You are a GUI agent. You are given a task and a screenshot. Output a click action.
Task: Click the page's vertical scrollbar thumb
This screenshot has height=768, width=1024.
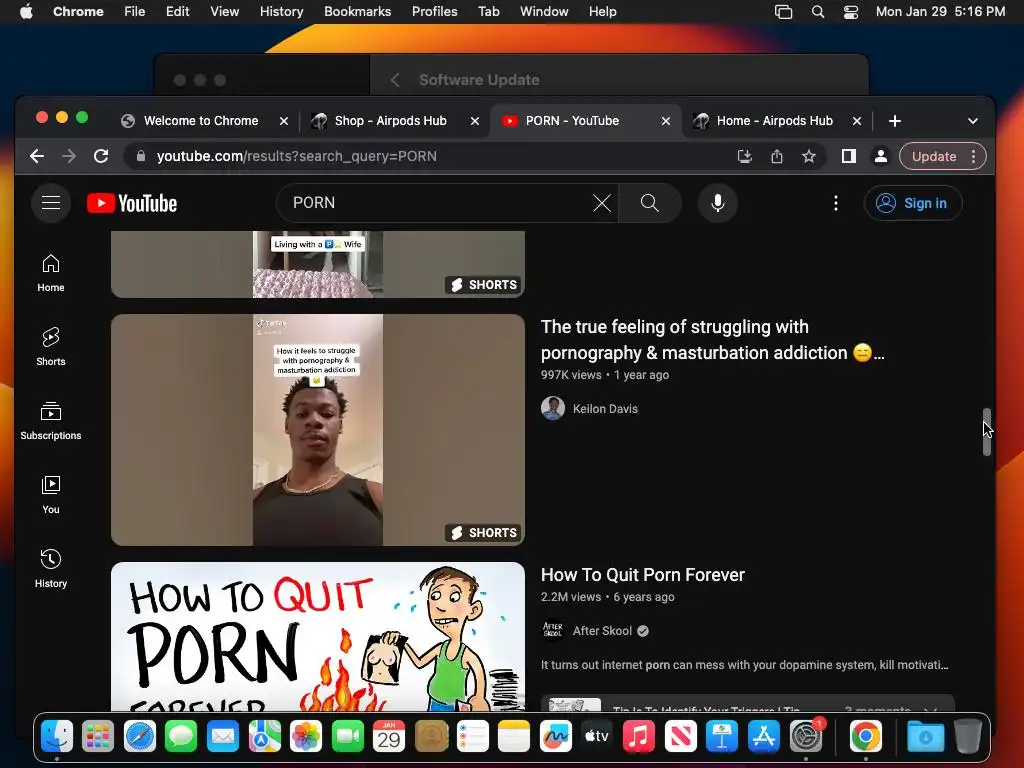pos(987,432)
